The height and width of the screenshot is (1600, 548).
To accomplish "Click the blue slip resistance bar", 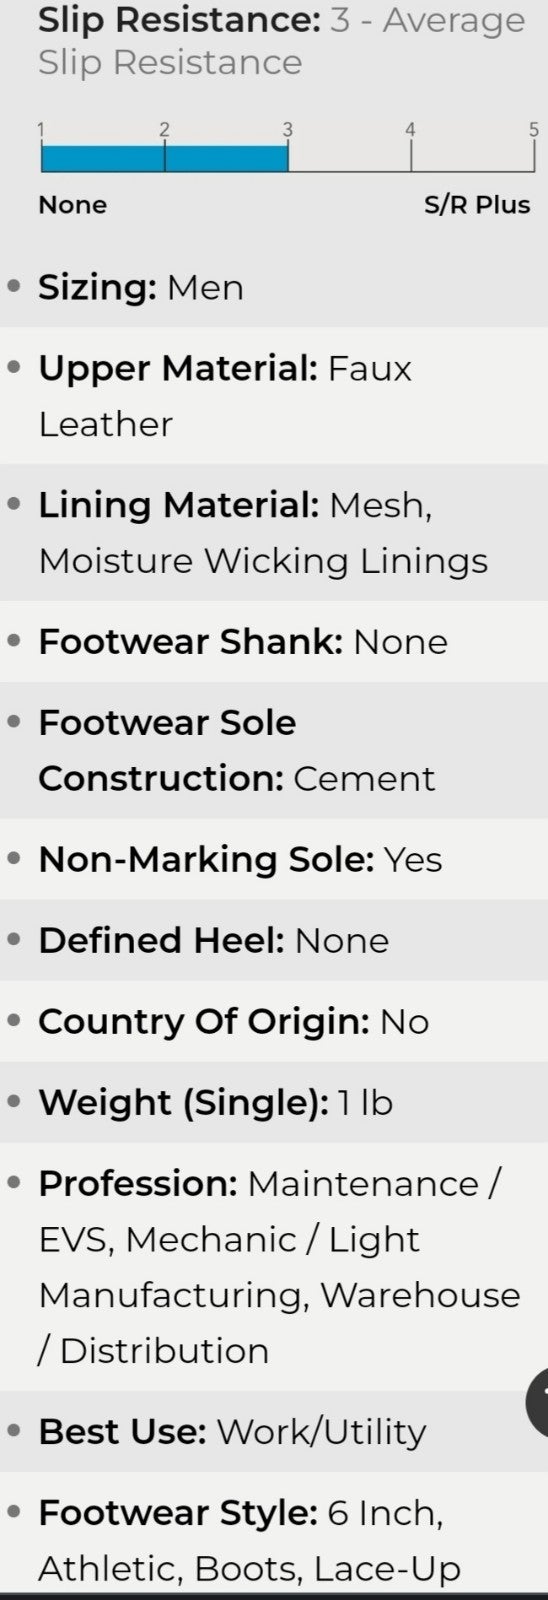I will coord(164,158).
